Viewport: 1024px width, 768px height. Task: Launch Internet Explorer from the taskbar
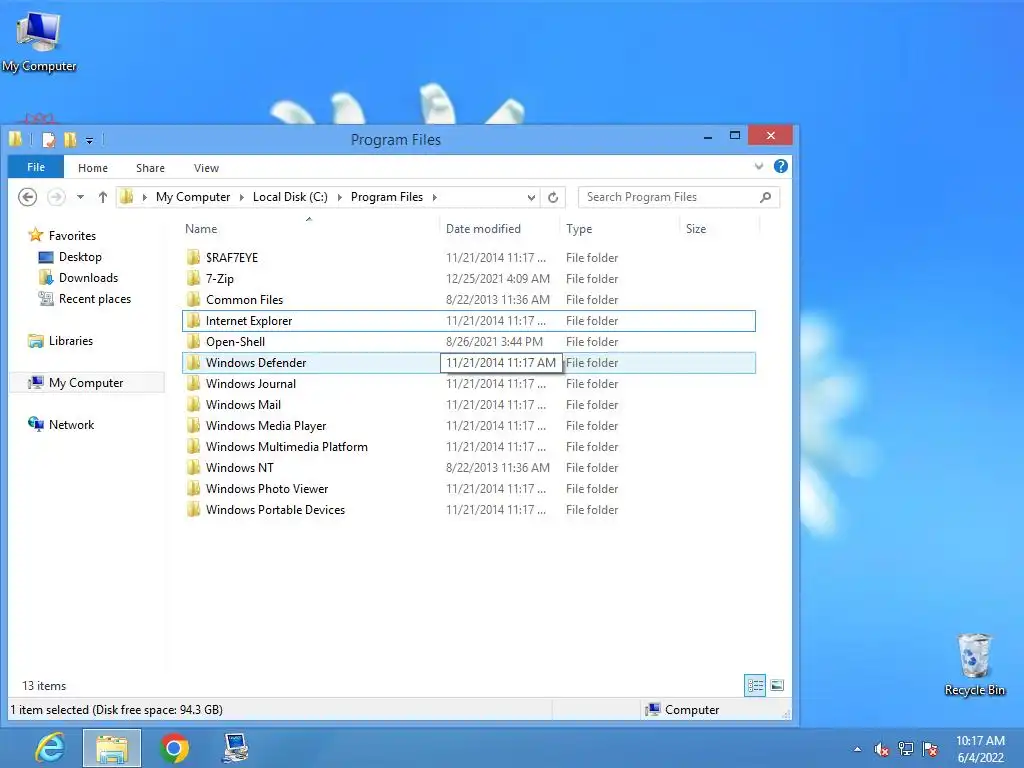pos(51,748)
